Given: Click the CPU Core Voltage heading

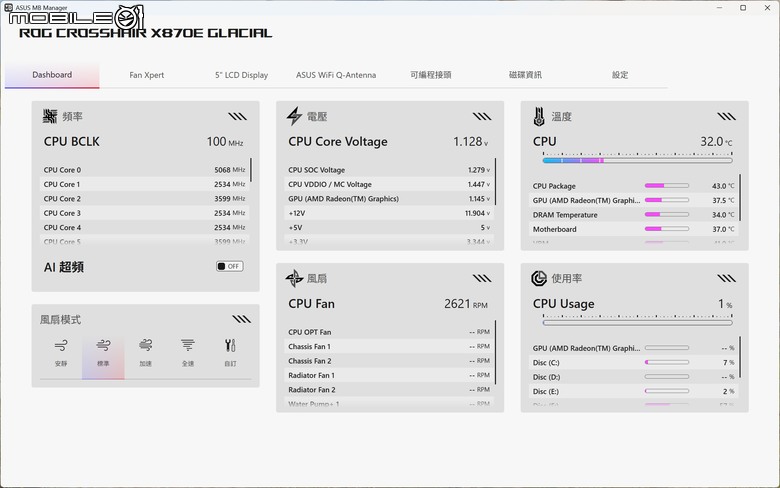Looking at the screenshot, I should pos(338,142).
